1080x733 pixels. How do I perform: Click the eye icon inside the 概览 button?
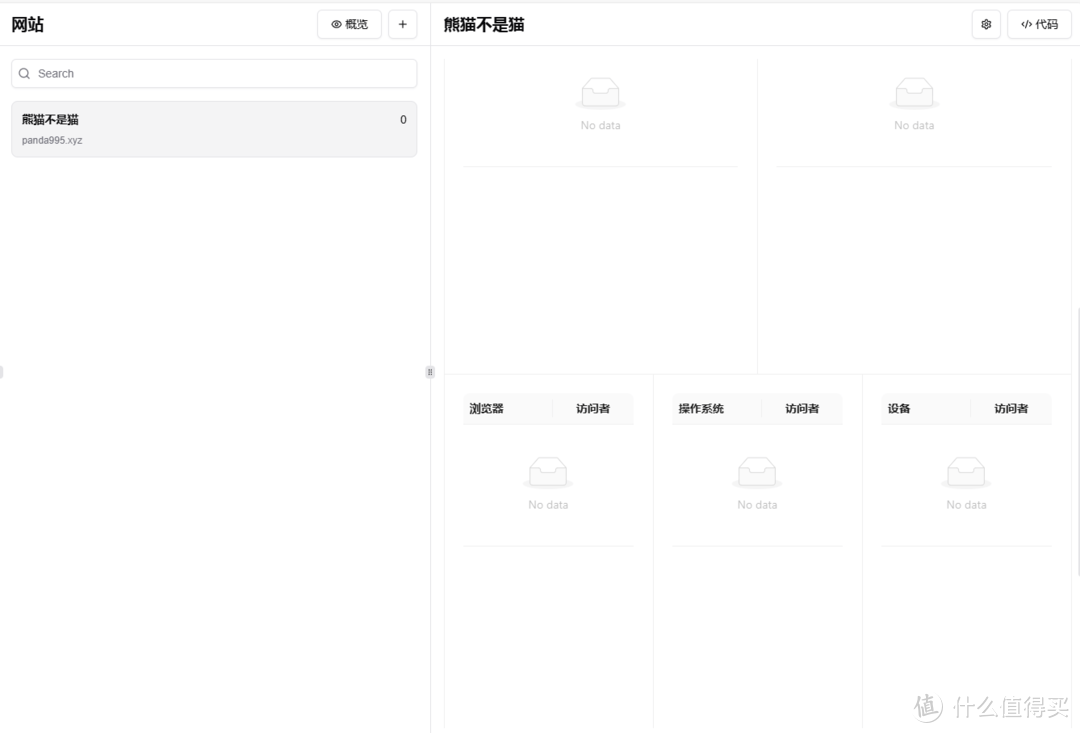pyautogui.click(x=335, y=24)
